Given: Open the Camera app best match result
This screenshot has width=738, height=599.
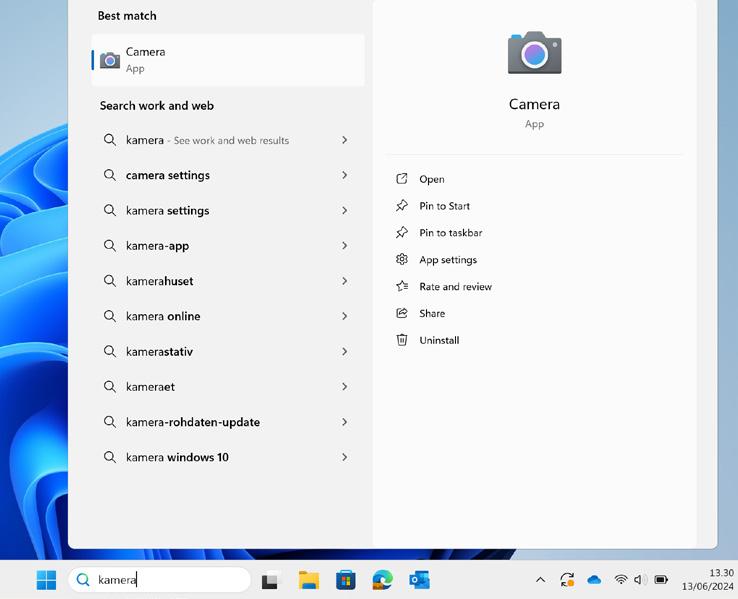Looking at the screenshot, I should pyautogui.click(x=228, y=60).
